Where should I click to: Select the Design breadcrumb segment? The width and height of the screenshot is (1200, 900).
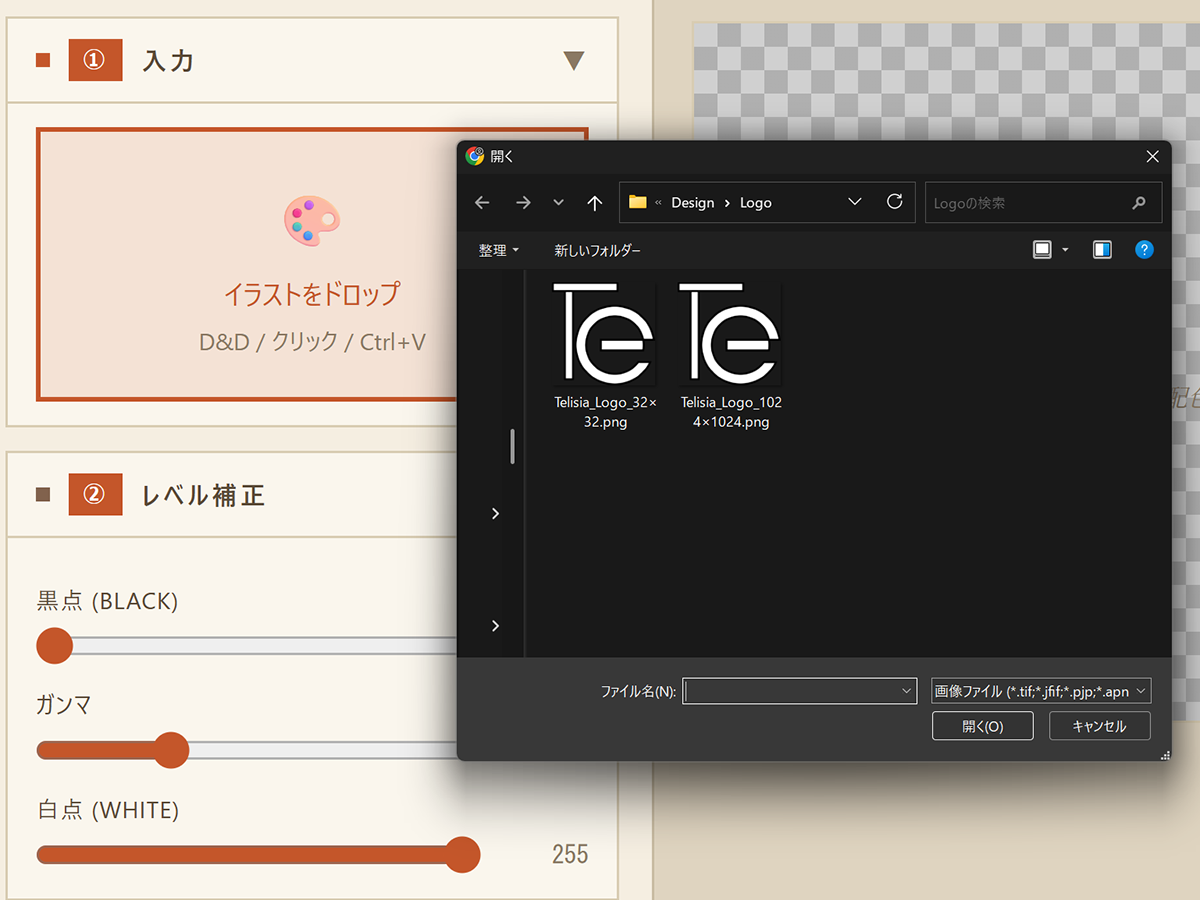(x=693, y=203)
